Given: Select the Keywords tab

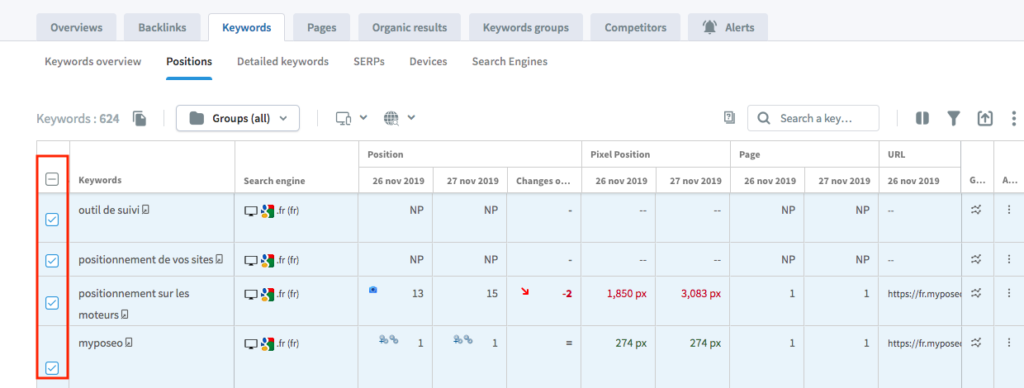Looking at the screenshot, I should tap(246, 27).
